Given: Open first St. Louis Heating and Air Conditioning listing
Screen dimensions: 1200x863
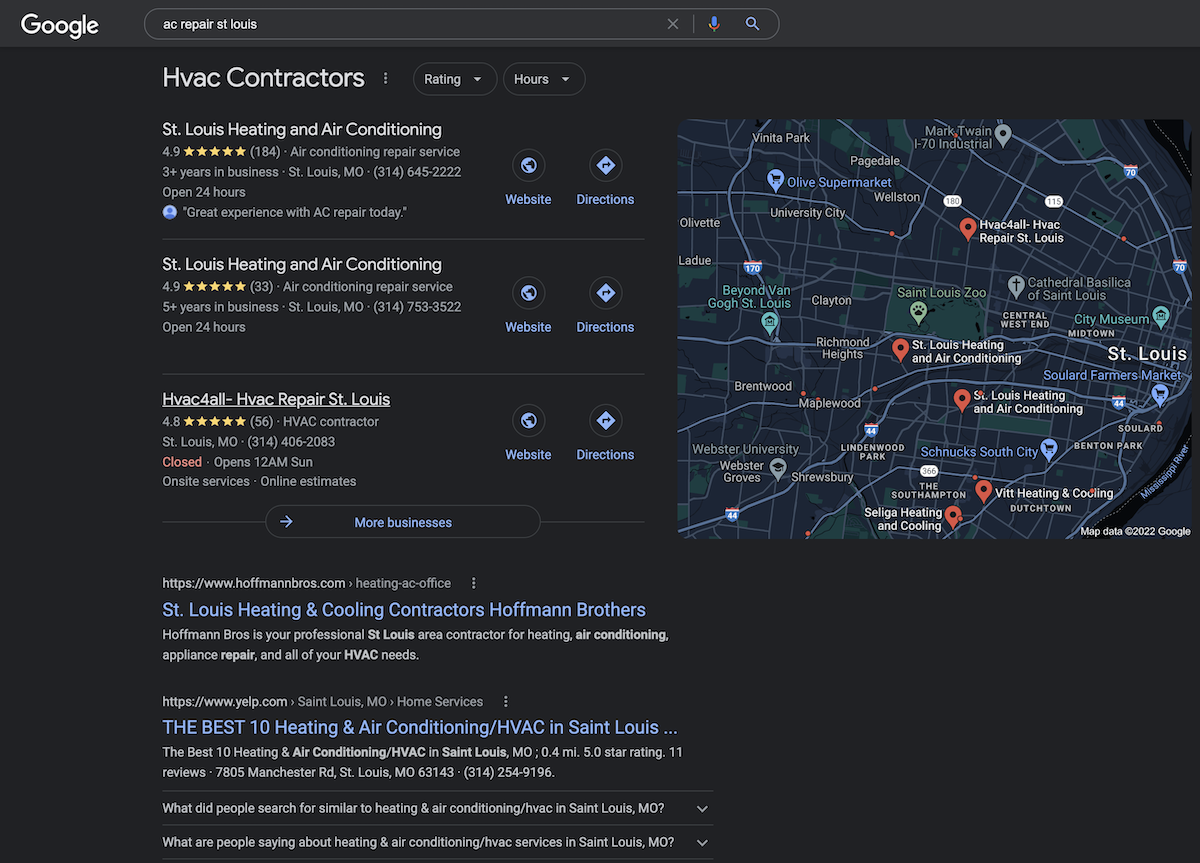Looking at the screenshot, I should click(x=302, y=129).
